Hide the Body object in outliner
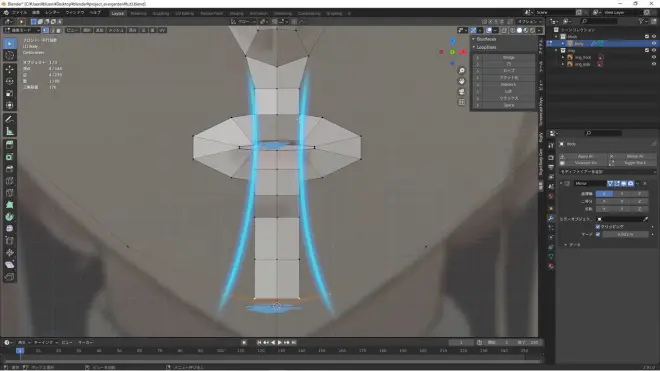This screenshot has width=660, height=371. coord(654,43)
